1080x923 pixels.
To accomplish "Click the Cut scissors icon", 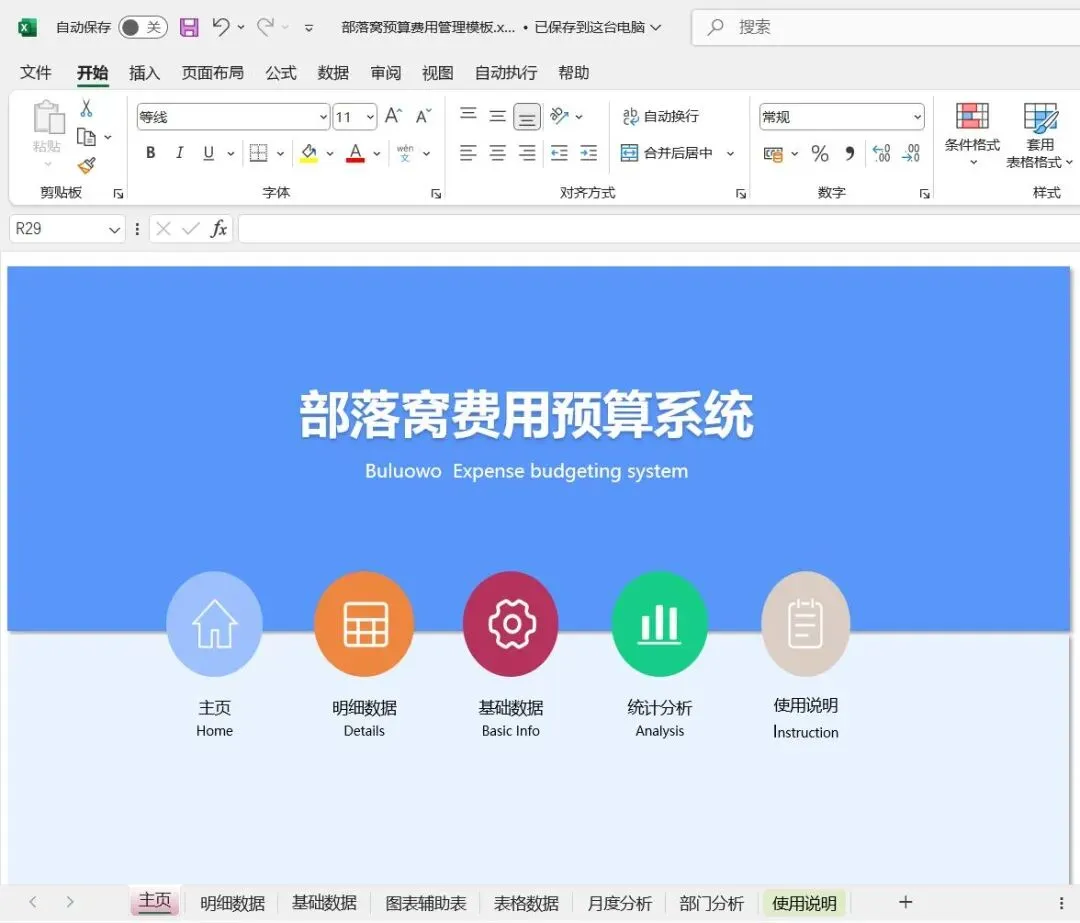I will pyautogui.click(x=86, y=108).
